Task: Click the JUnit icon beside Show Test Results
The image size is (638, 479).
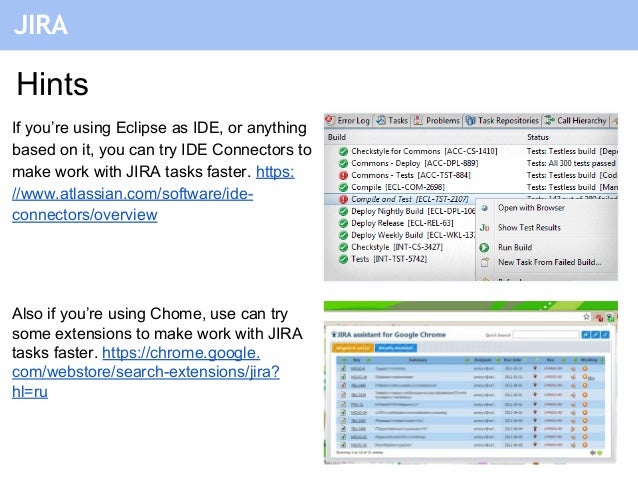Action: (x=484, y=227)
